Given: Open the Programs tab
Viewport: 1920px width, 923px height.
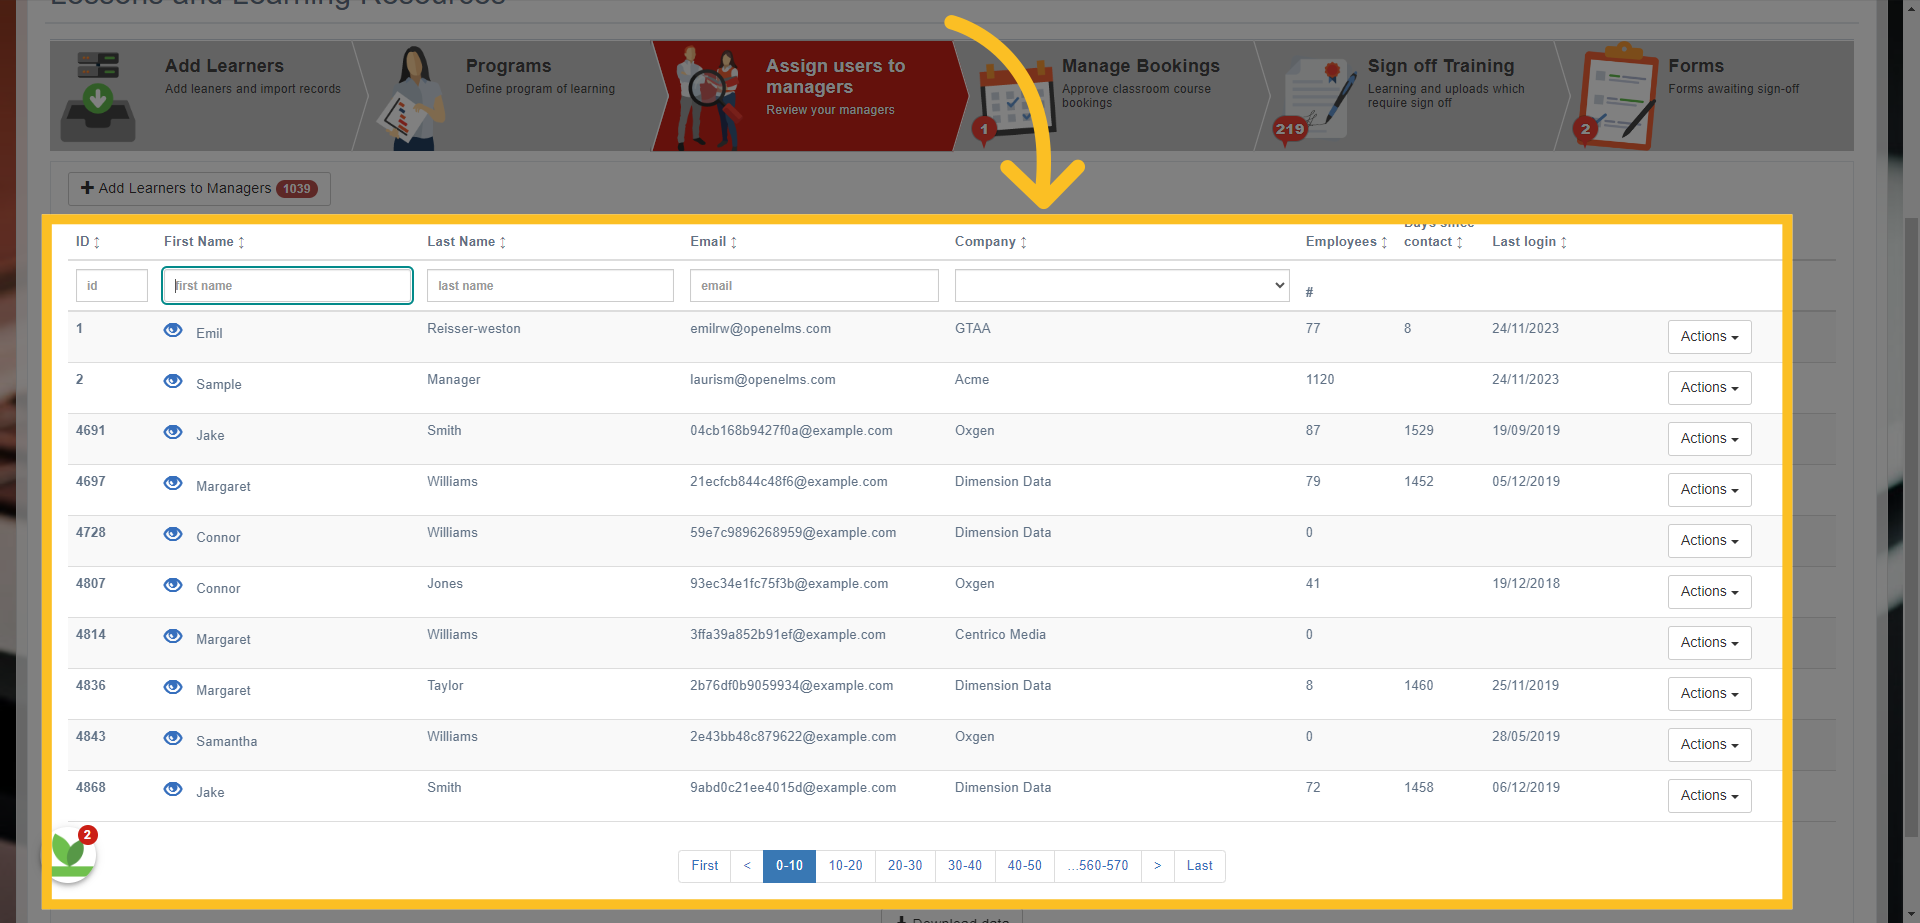Looking at the screenshot, I should point(510,96).
